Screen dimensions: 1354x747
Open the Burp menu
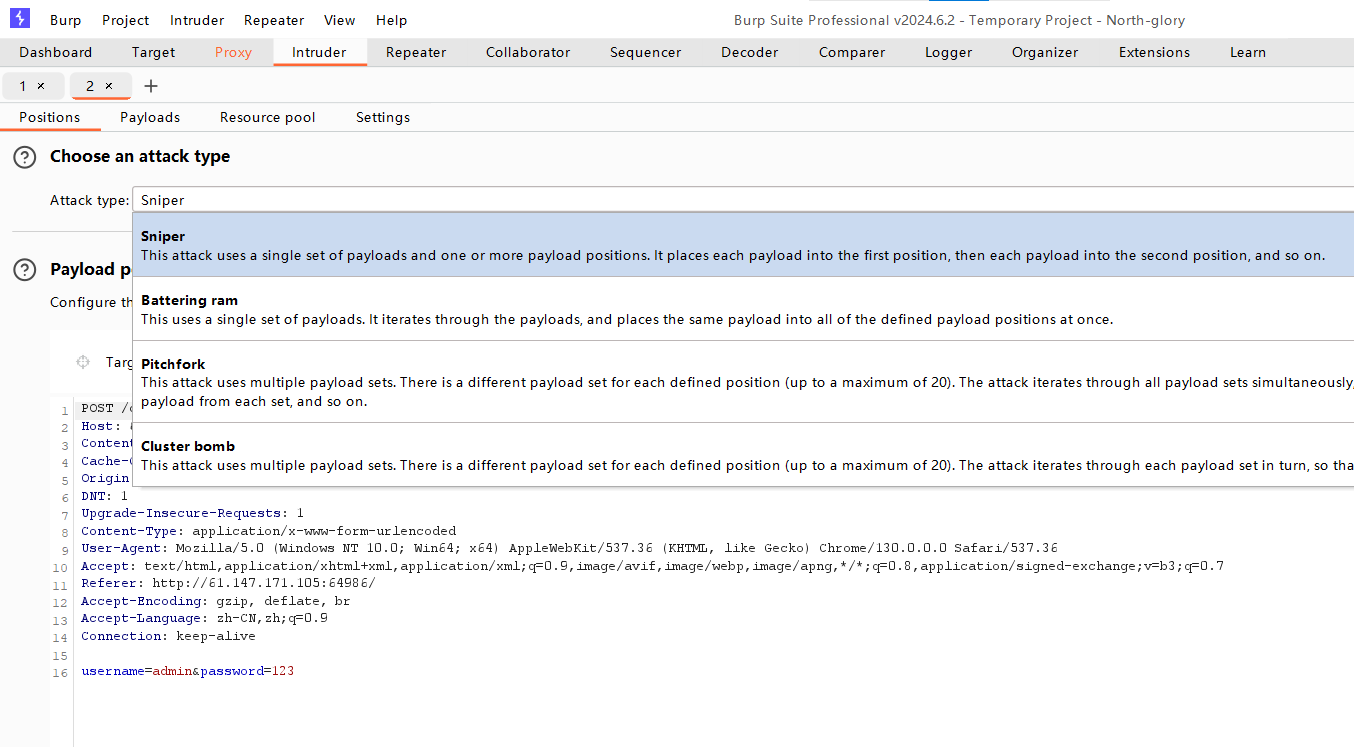pos(65,20)
